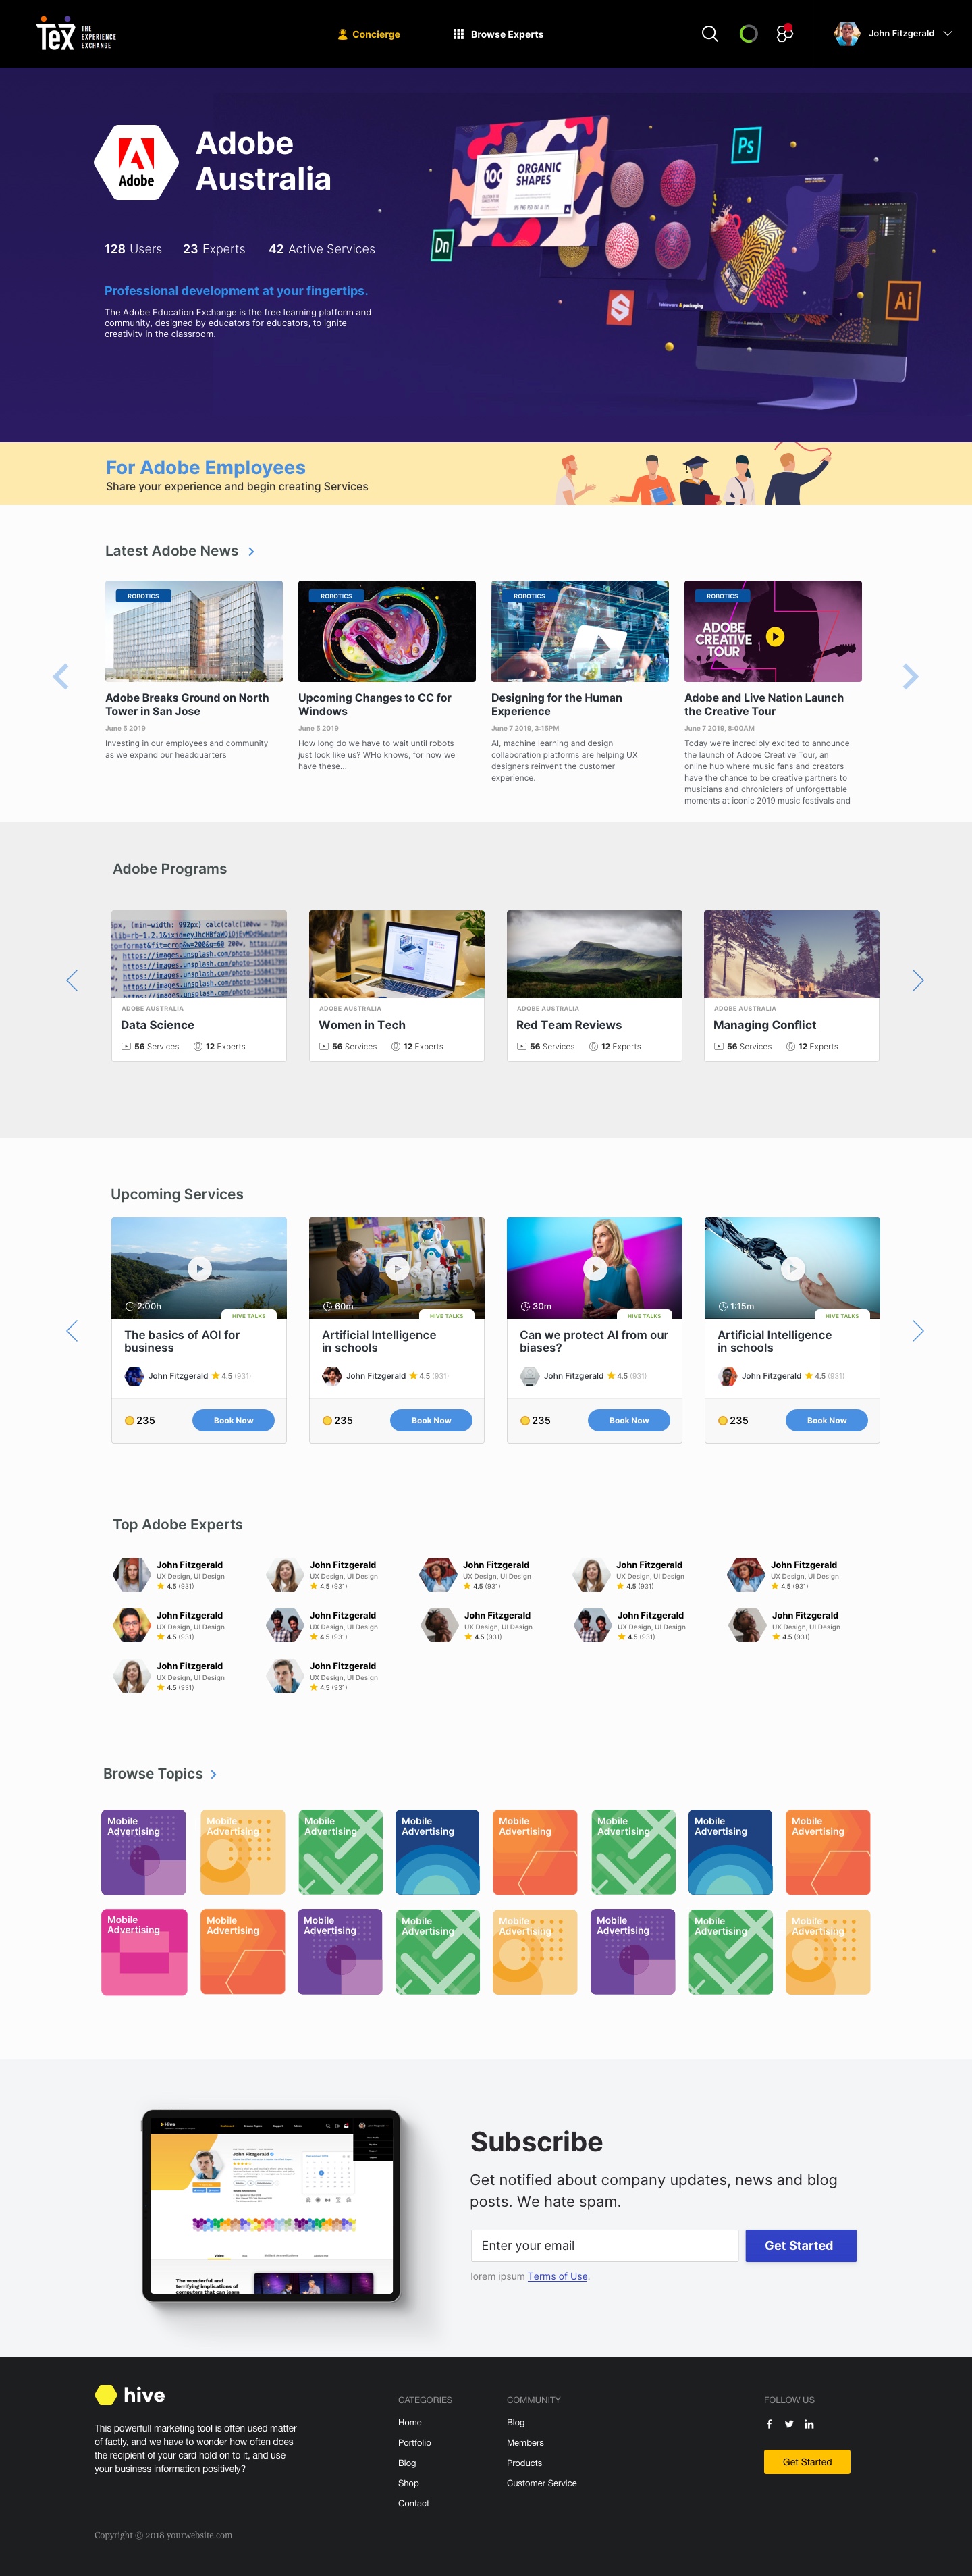Click the yellow Get Started footer button
This screenshot has width=972, height=2576.
click(807, 2461)
